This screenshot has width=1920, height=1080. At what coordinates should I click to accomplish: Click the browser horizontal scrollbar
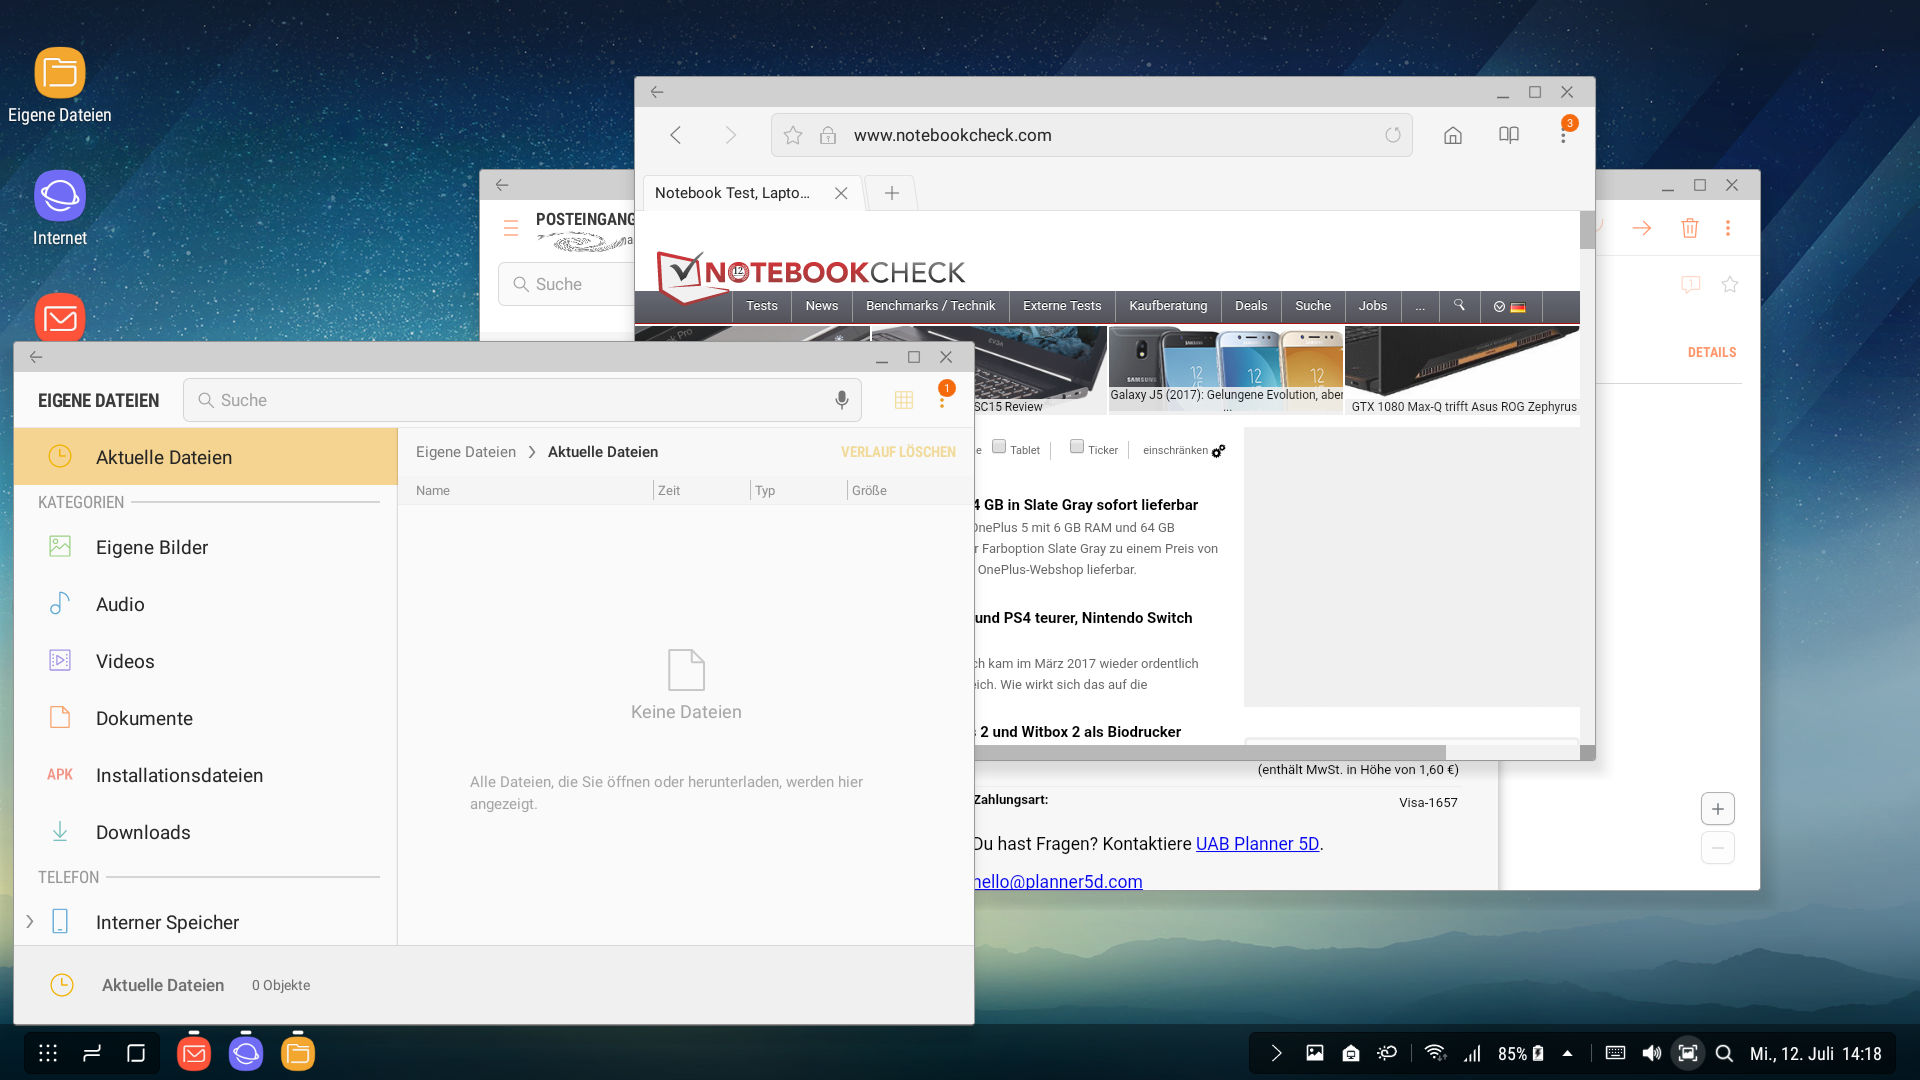coord(1210,752)
